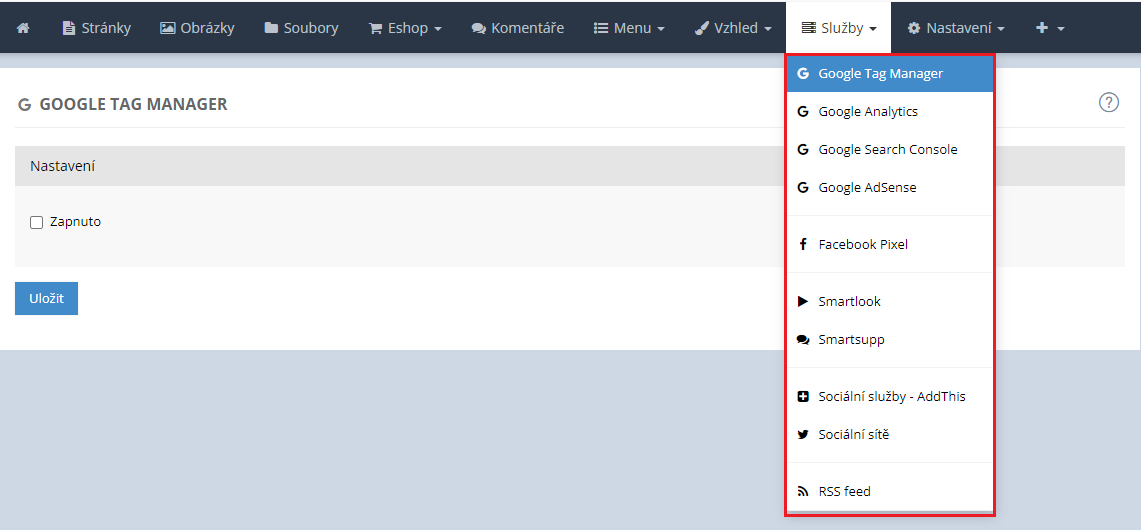The height and width of the screenshot is (530, 1141).
Task: Click the Smartsupp chat bubble icon
Action: tap(802, 339)
